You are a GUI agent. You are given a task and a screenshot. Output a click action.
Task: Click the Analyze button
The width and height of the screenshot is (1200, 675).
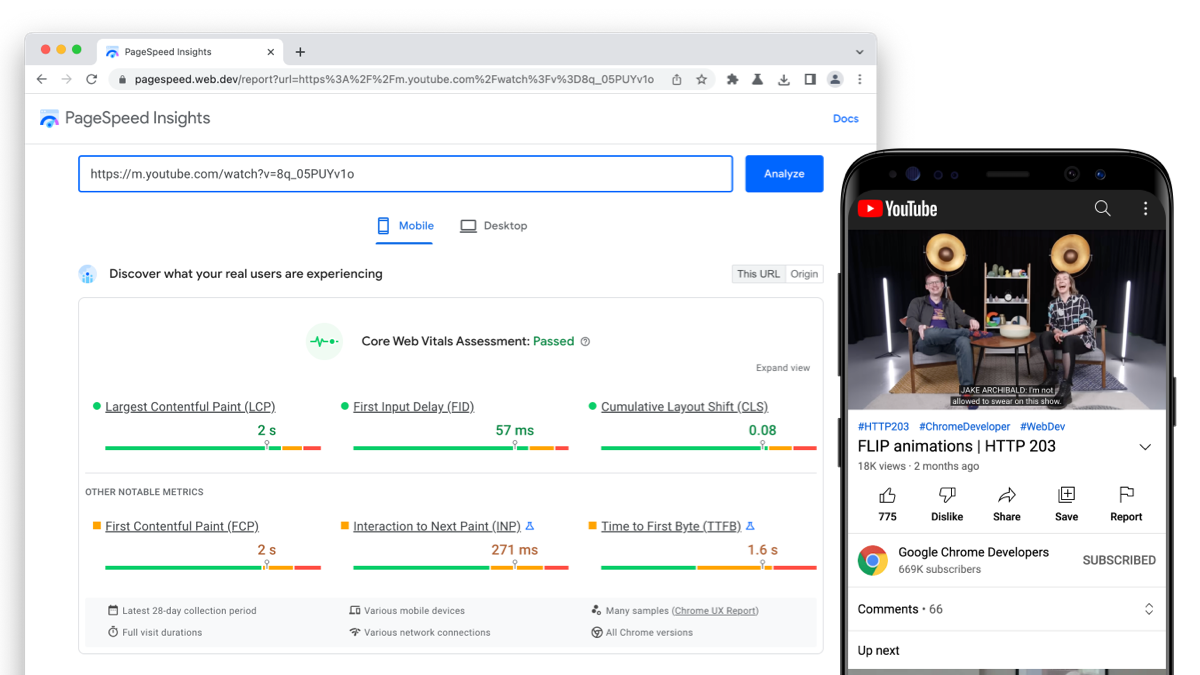(x=784, y=173)
